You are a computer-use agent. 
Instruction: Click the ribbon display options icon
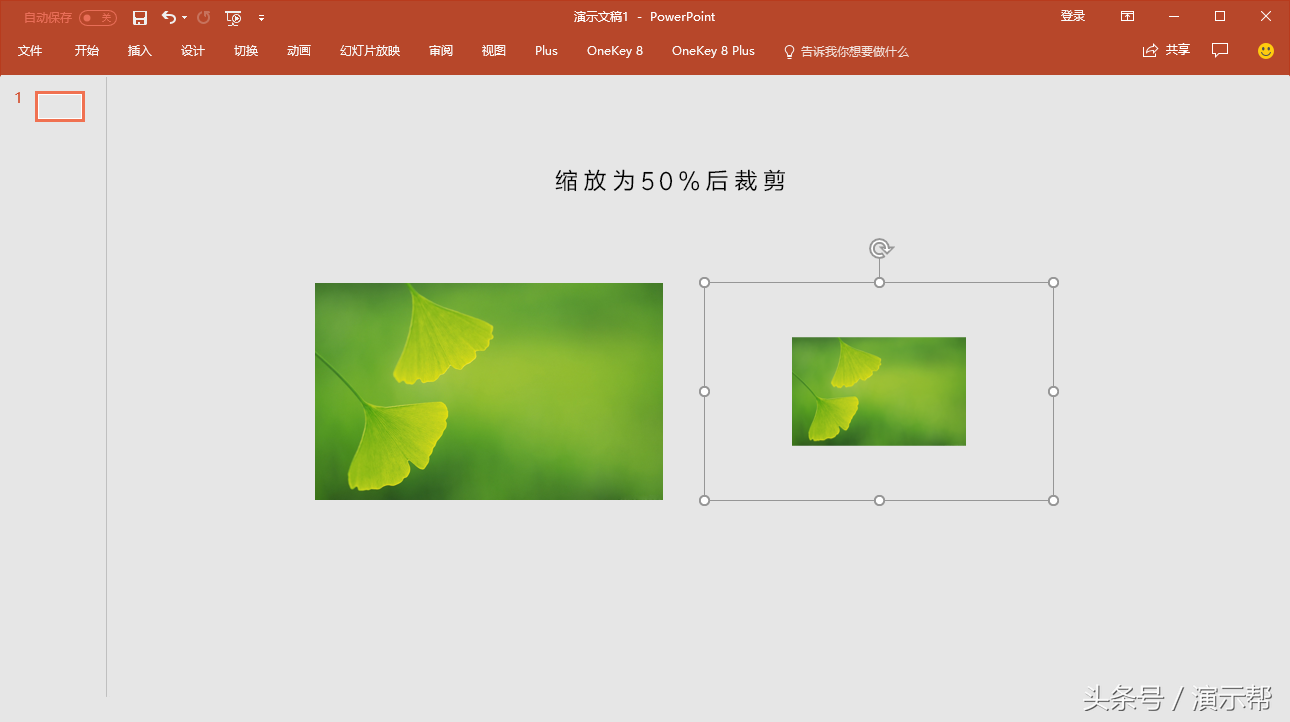coord(1127,16)
